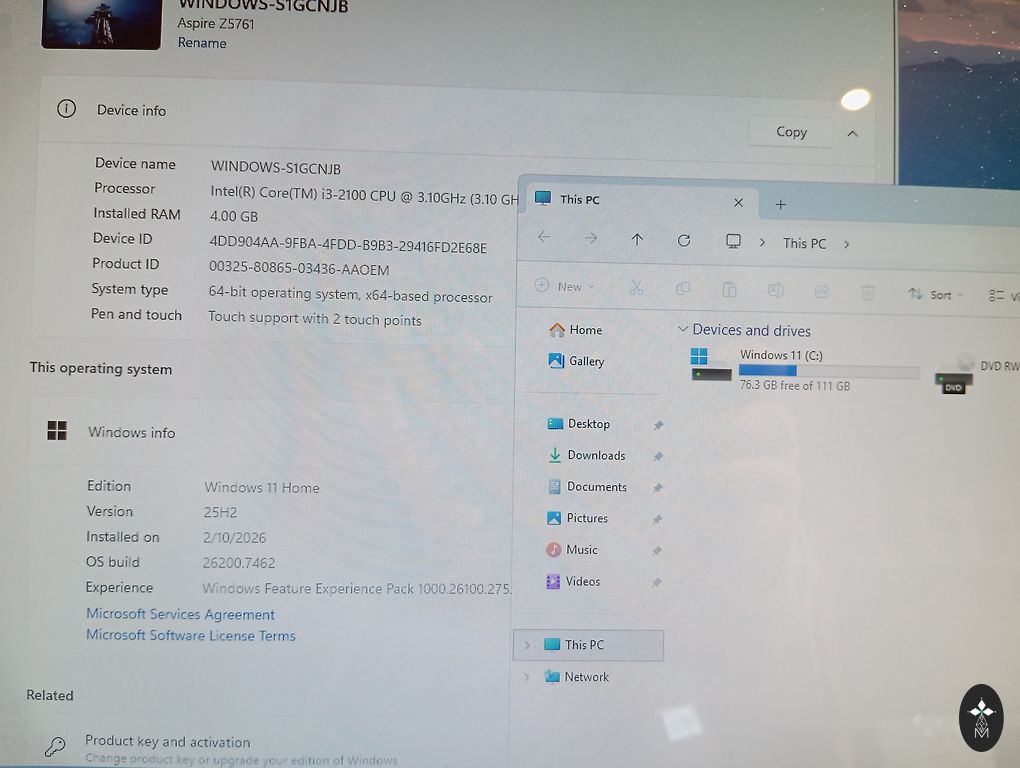This screenshot has height=768, width=1020.
Task: Click the pin icon beside Downloads
Action: pyautogui.click(x=658, y=456)
